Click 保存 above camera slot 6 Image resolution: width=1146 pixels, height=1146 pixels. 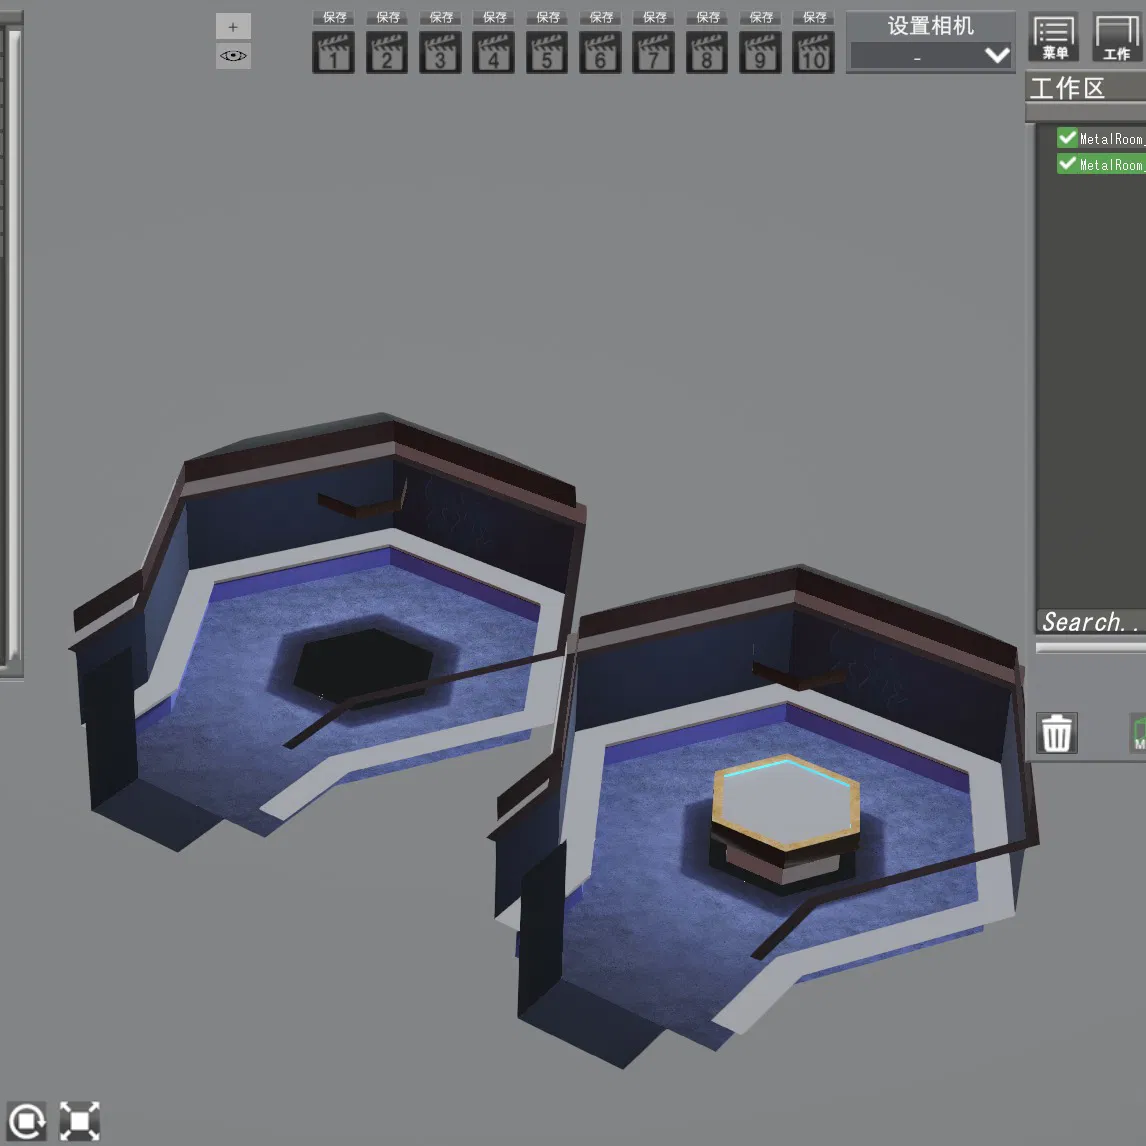click(600, 18)
